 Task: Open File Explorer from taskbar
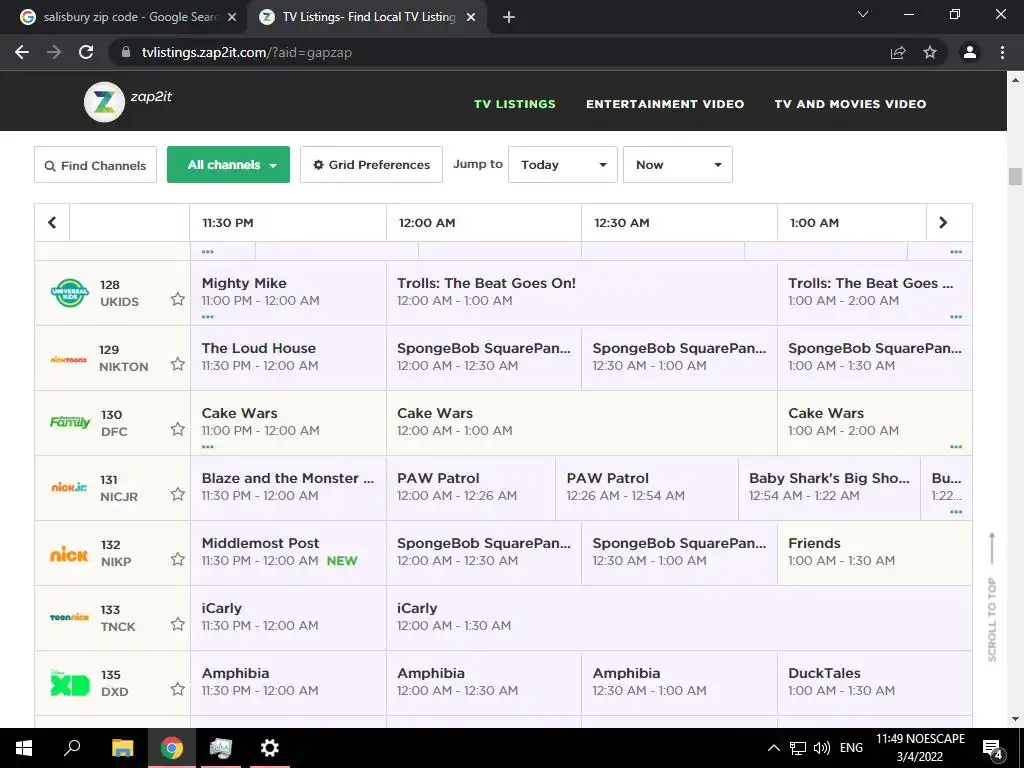(123, 748)
